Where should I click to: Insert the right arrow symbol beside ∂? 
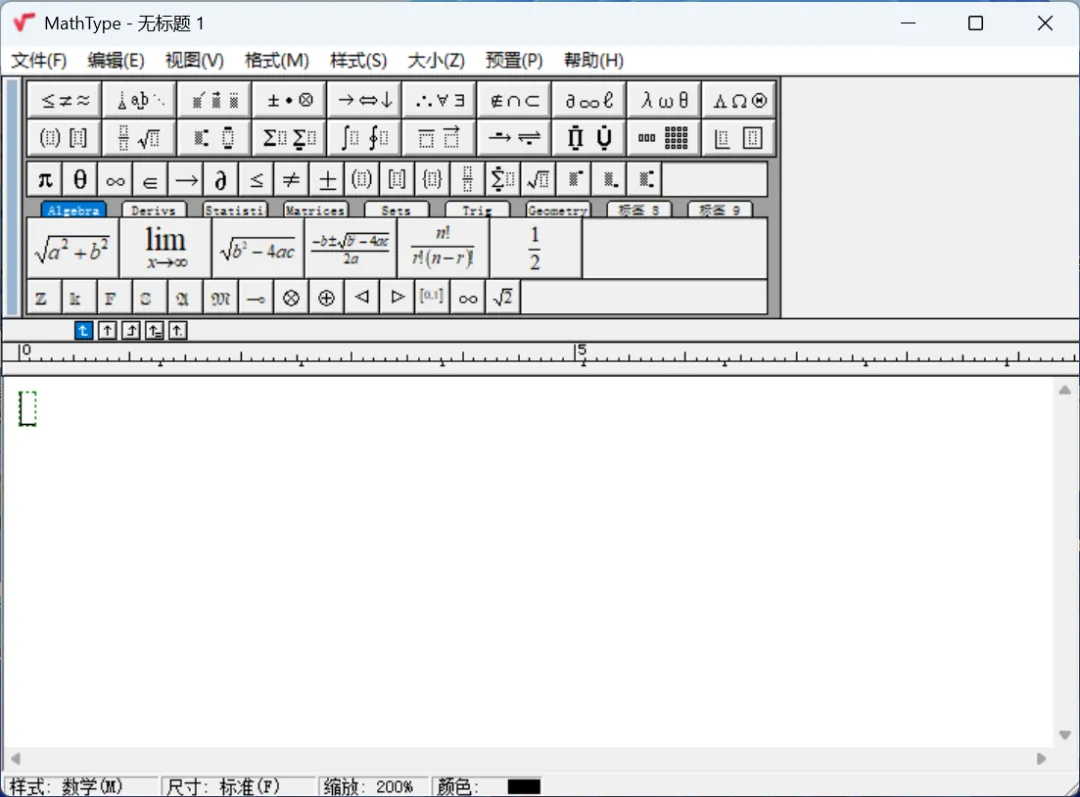186,180
